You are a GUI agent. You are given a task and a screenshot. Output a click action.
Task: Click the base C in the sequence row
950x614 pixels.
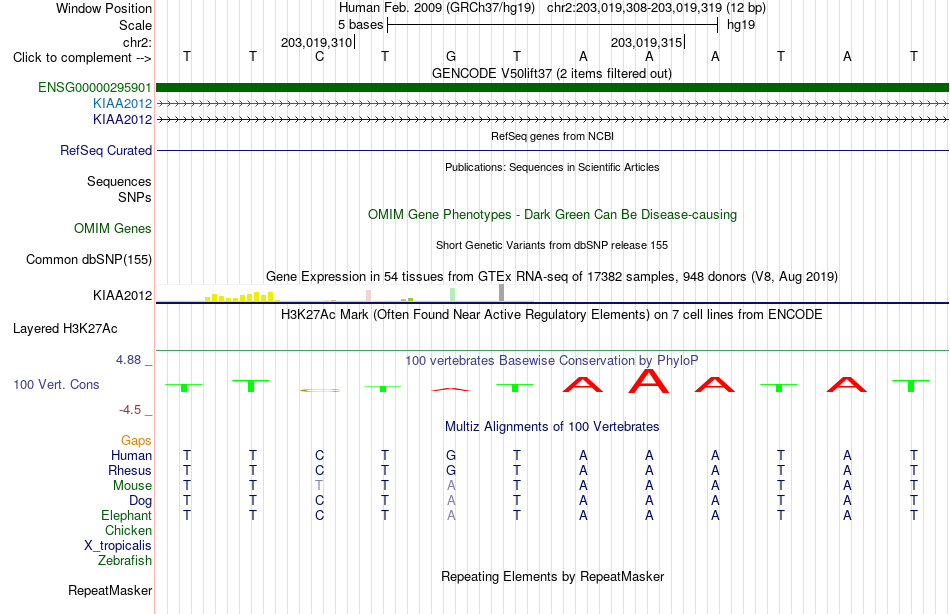pyautogui.click(x=319, y=57)
